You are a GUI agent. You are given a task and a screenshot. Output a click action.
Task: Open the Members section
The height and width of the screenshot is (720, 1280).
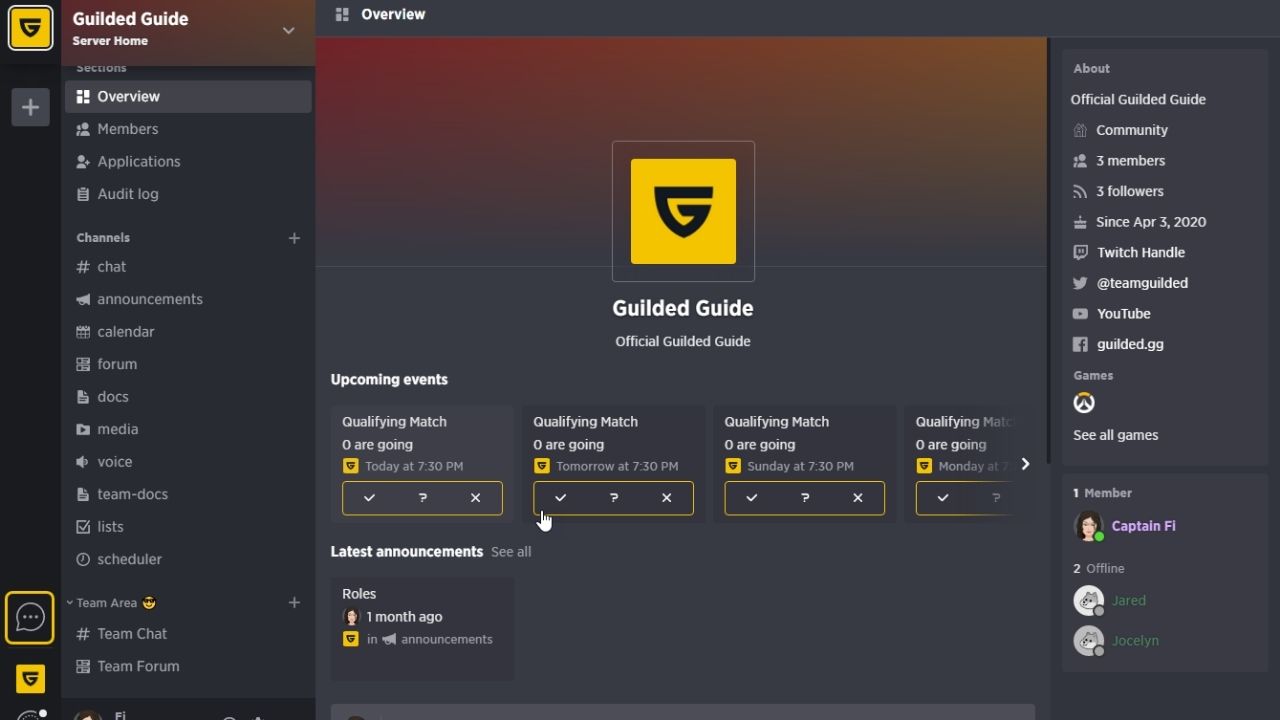188,129
